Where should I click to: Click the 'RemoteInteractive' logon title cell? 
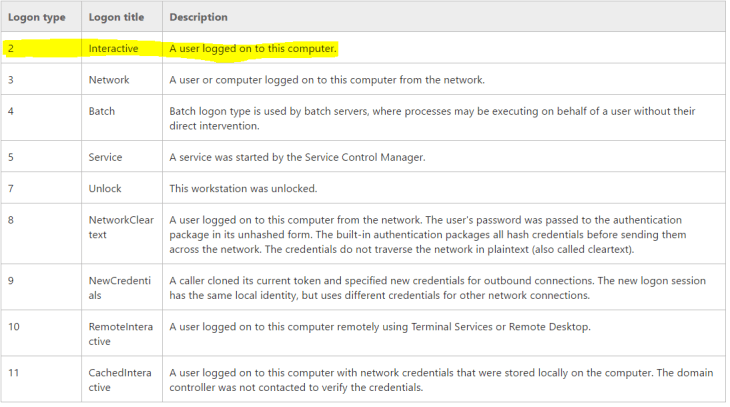click(x=119, y=334)
